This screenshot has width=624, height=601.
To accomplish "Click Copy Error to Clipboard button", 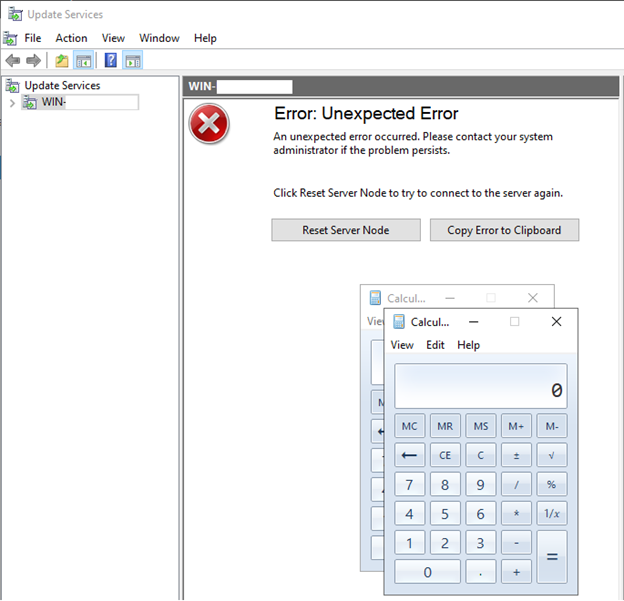I will [x=504, y=230].
